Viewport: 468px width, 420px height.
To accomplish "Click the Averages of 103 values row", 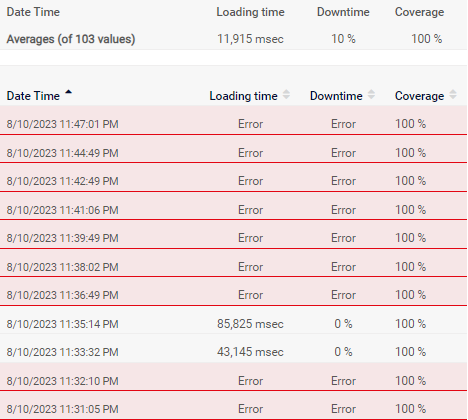I will click(x=233, y=39).
